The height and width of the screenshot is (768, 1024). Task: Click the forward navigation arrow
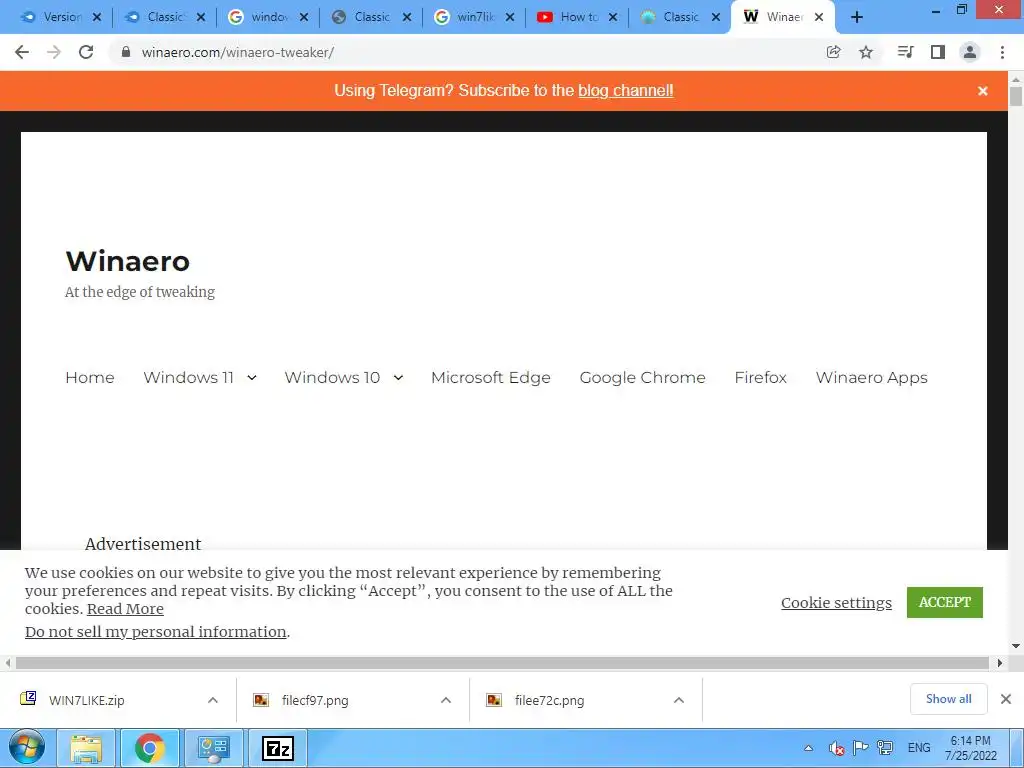coord(54,52)
